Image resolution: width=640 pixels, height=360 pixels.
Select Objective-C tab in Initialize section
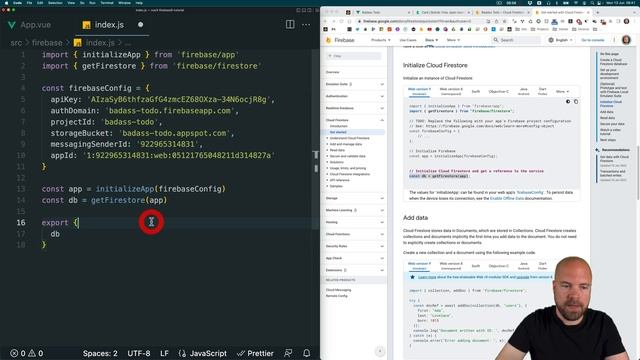[499, 92]
